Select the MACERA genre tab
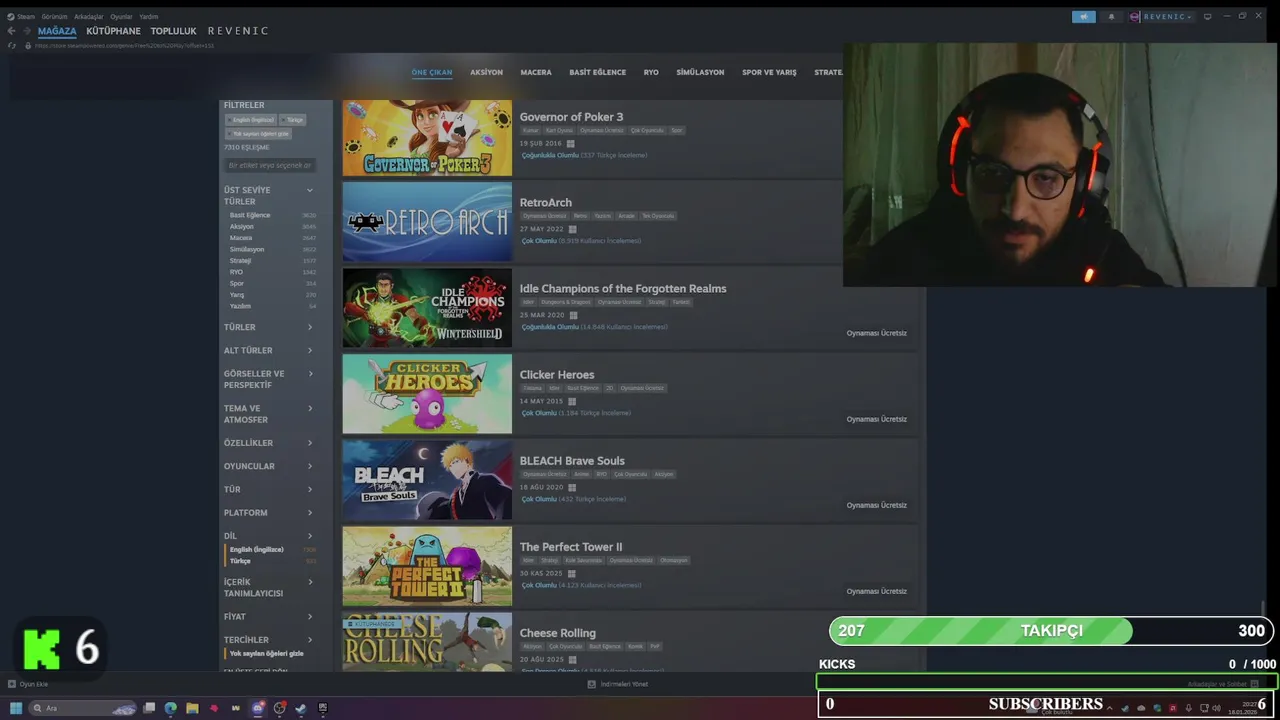Viewport: 1280px width, 720px height. click(x=536, y=72)
